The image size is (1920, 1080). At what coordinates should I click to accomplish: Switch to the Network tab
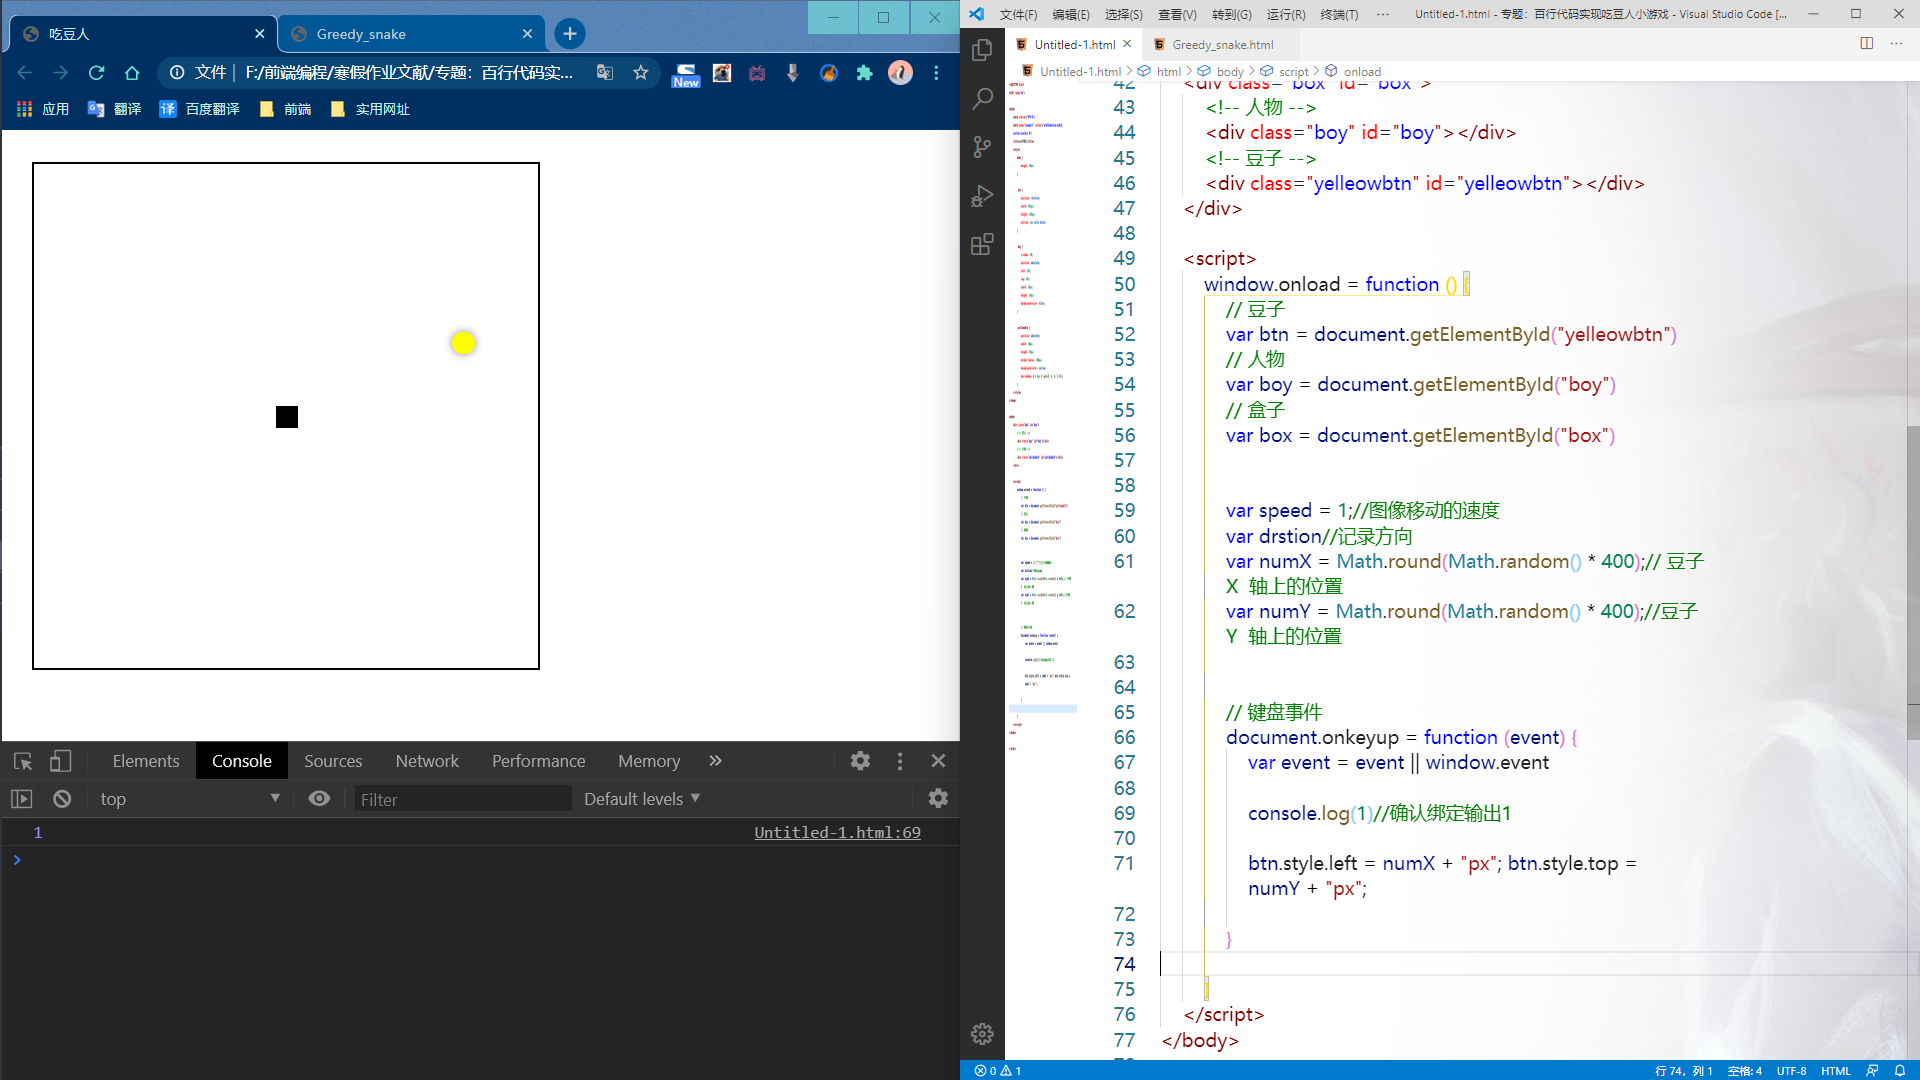click(427, 761)
